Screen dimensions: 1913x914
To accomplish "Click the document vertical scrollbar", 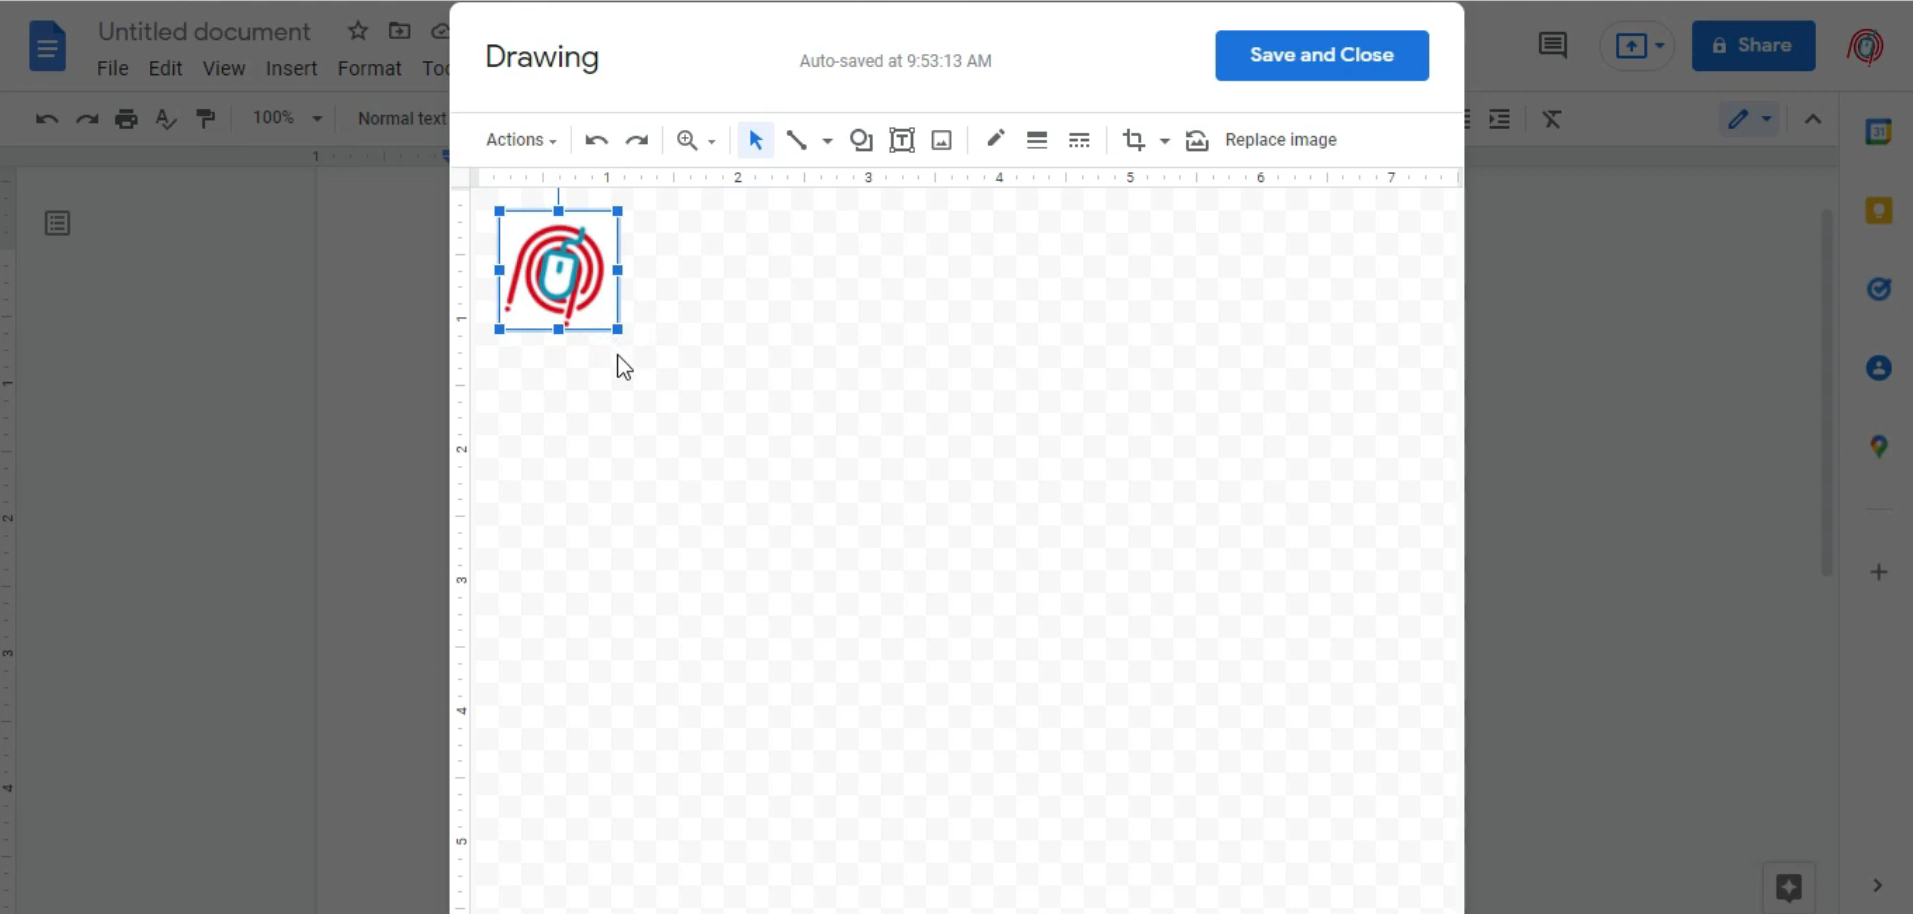I will [x=1826, y=392].
